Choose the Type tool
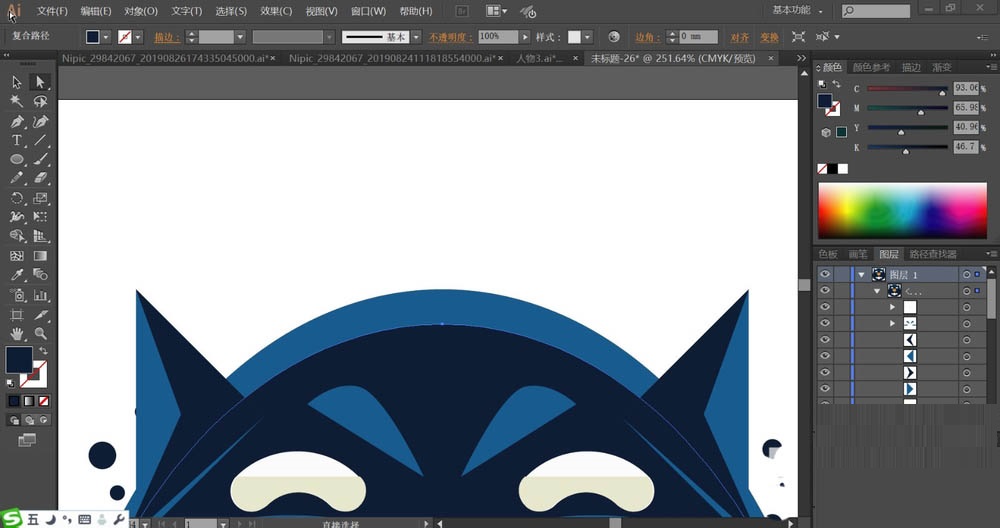Image resolution: width=1000 pixels, height=528 pixels. [x=17, y=140]
